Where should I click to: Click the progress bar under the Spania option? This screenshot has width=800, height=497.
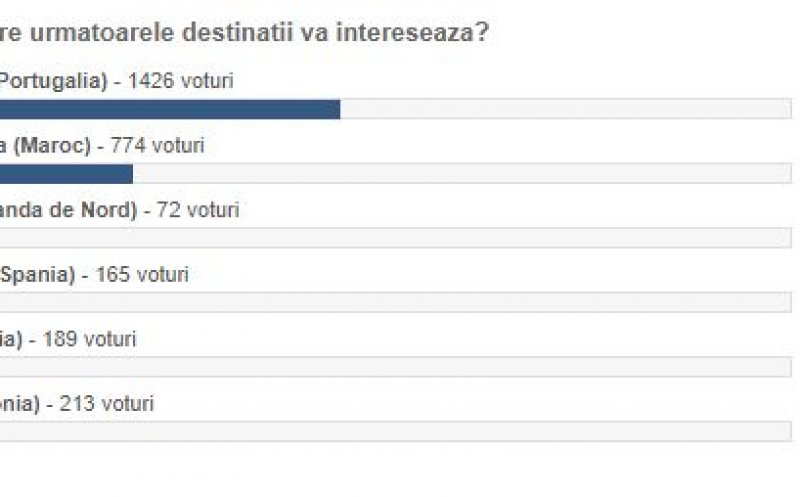396,302
